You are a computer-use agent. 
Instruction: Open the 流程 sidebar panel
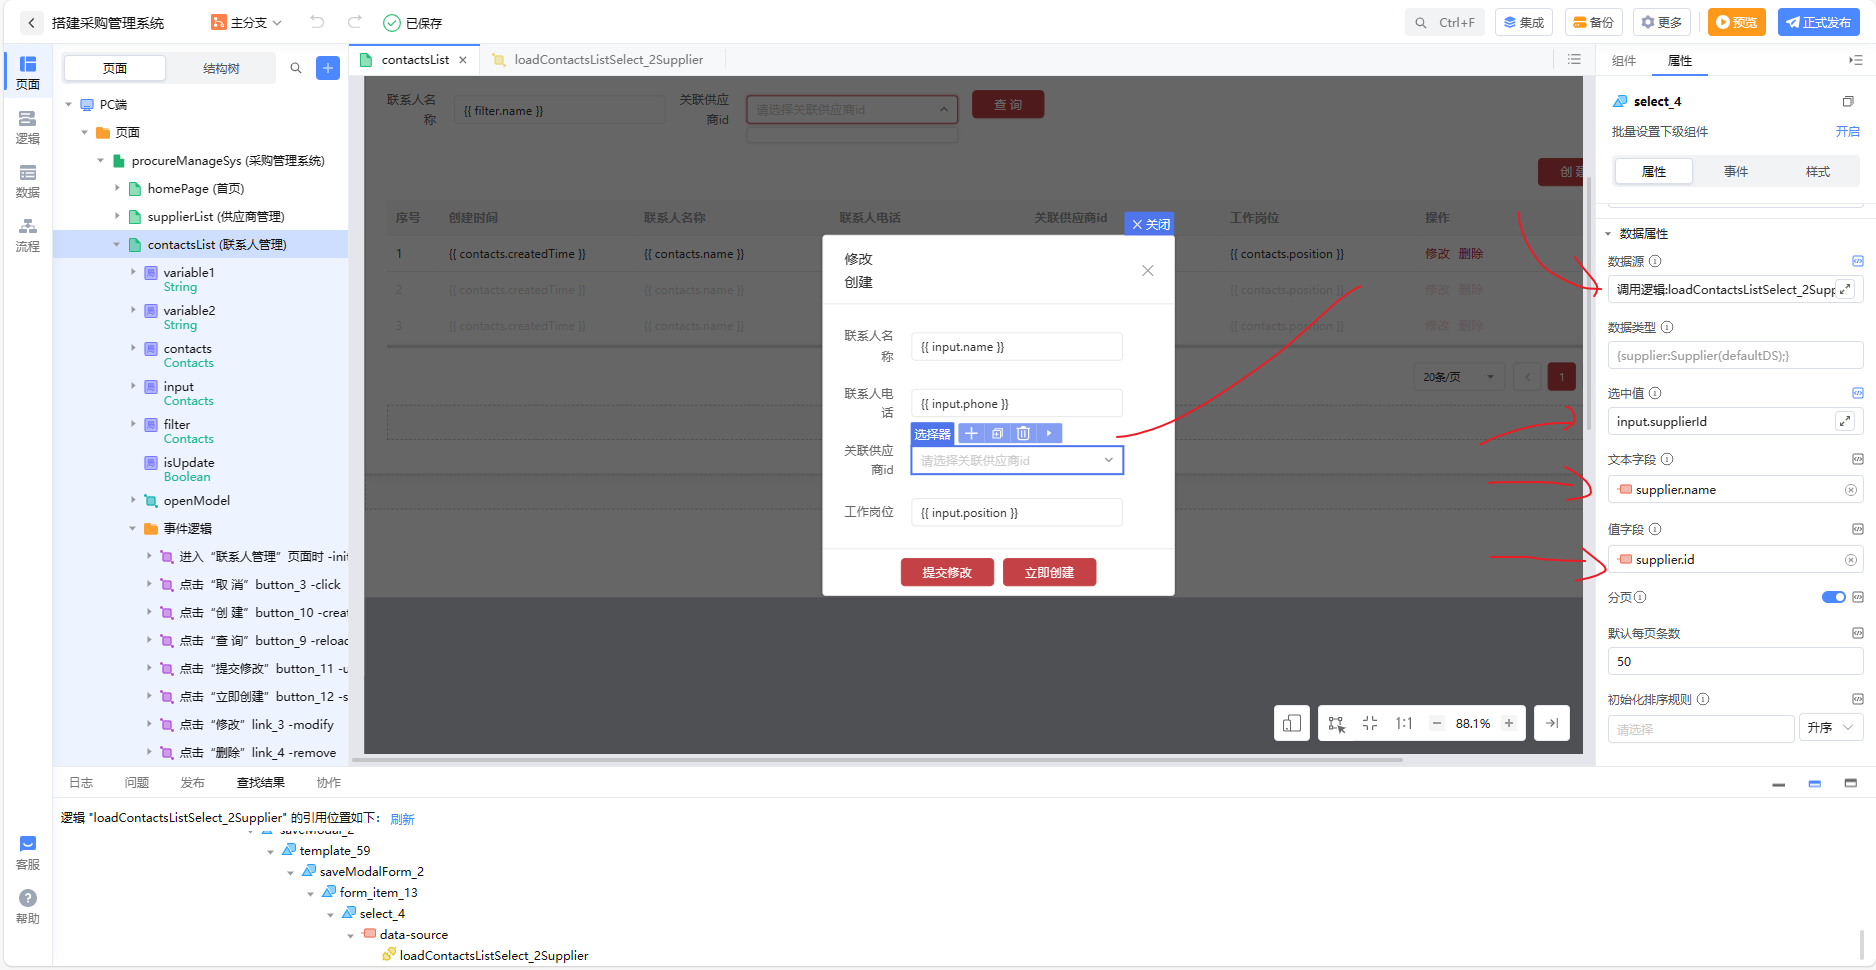tap(28, 235)
